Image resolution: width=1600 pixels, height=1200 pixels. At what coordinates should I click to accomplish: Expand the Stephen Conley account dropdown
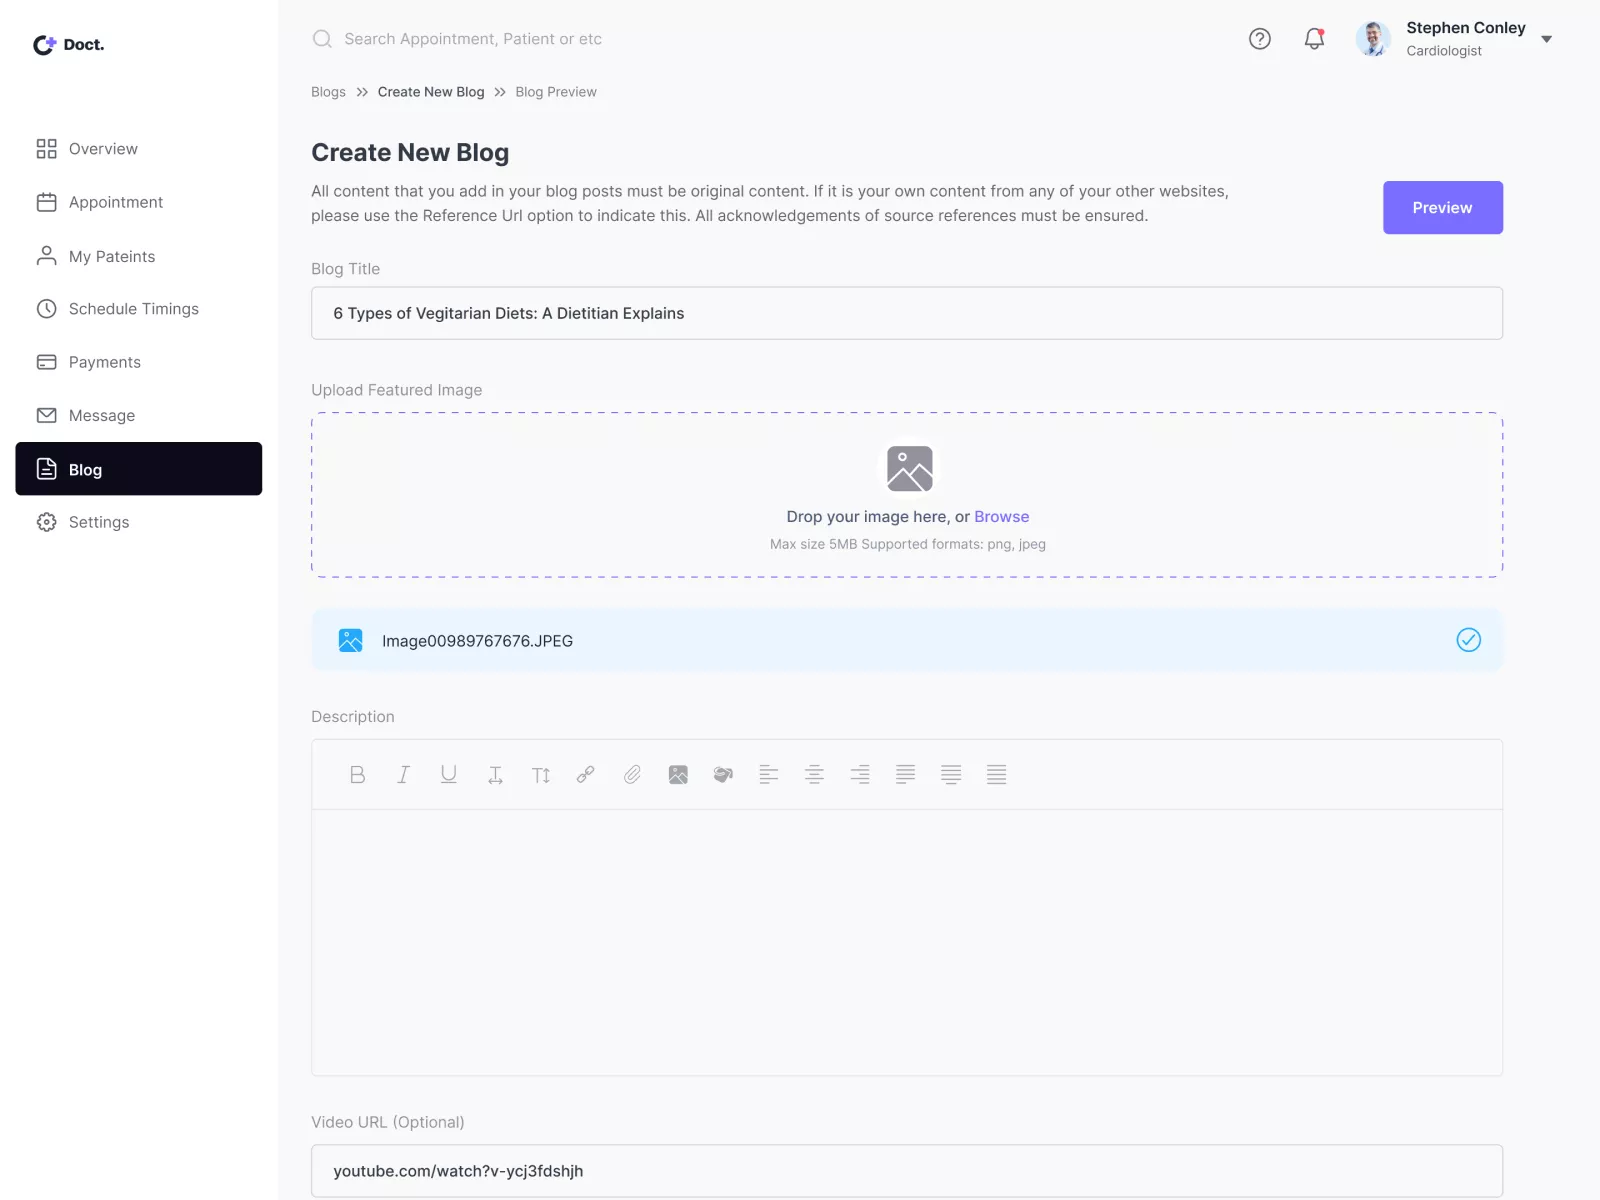pos(1547,40)
